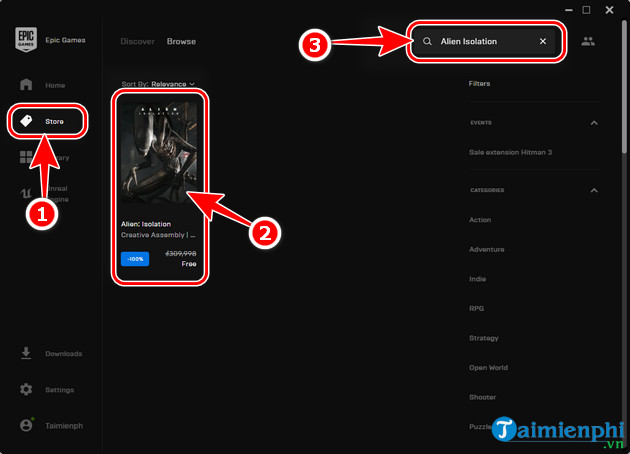
Task: Click in the Alien Isolation search field
Action: click(484, 41)
